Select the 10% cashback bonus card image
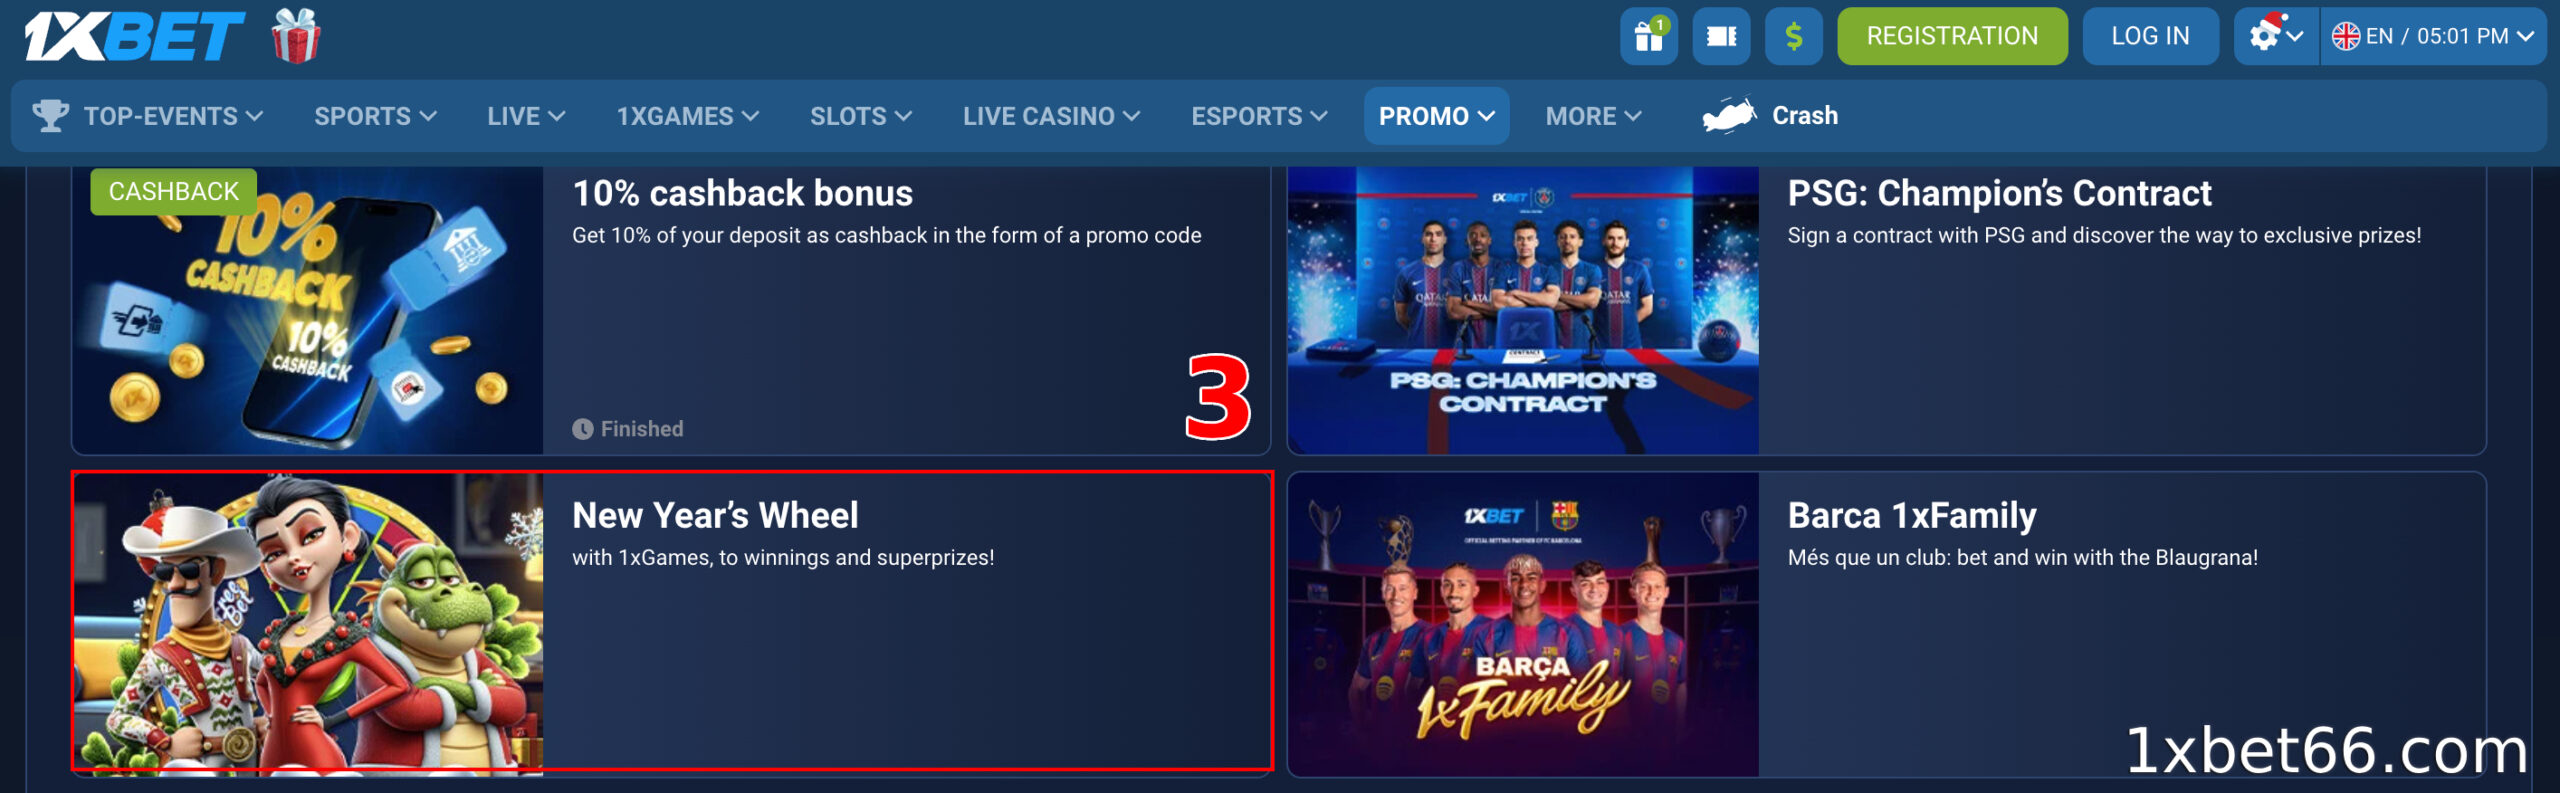This screenshot has height=793, width=2560. tap(308, 310)
